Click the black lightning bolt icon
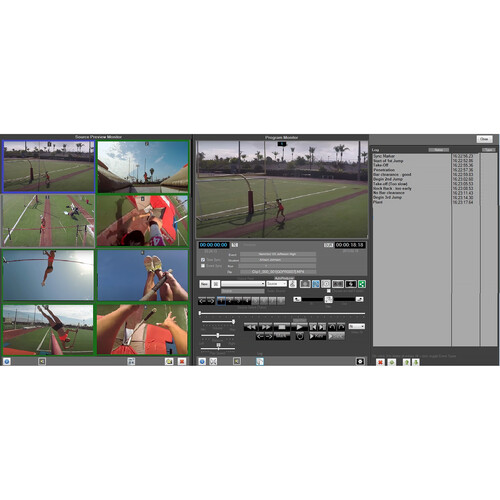The image size is (500, 500). [x=350, y=284]
